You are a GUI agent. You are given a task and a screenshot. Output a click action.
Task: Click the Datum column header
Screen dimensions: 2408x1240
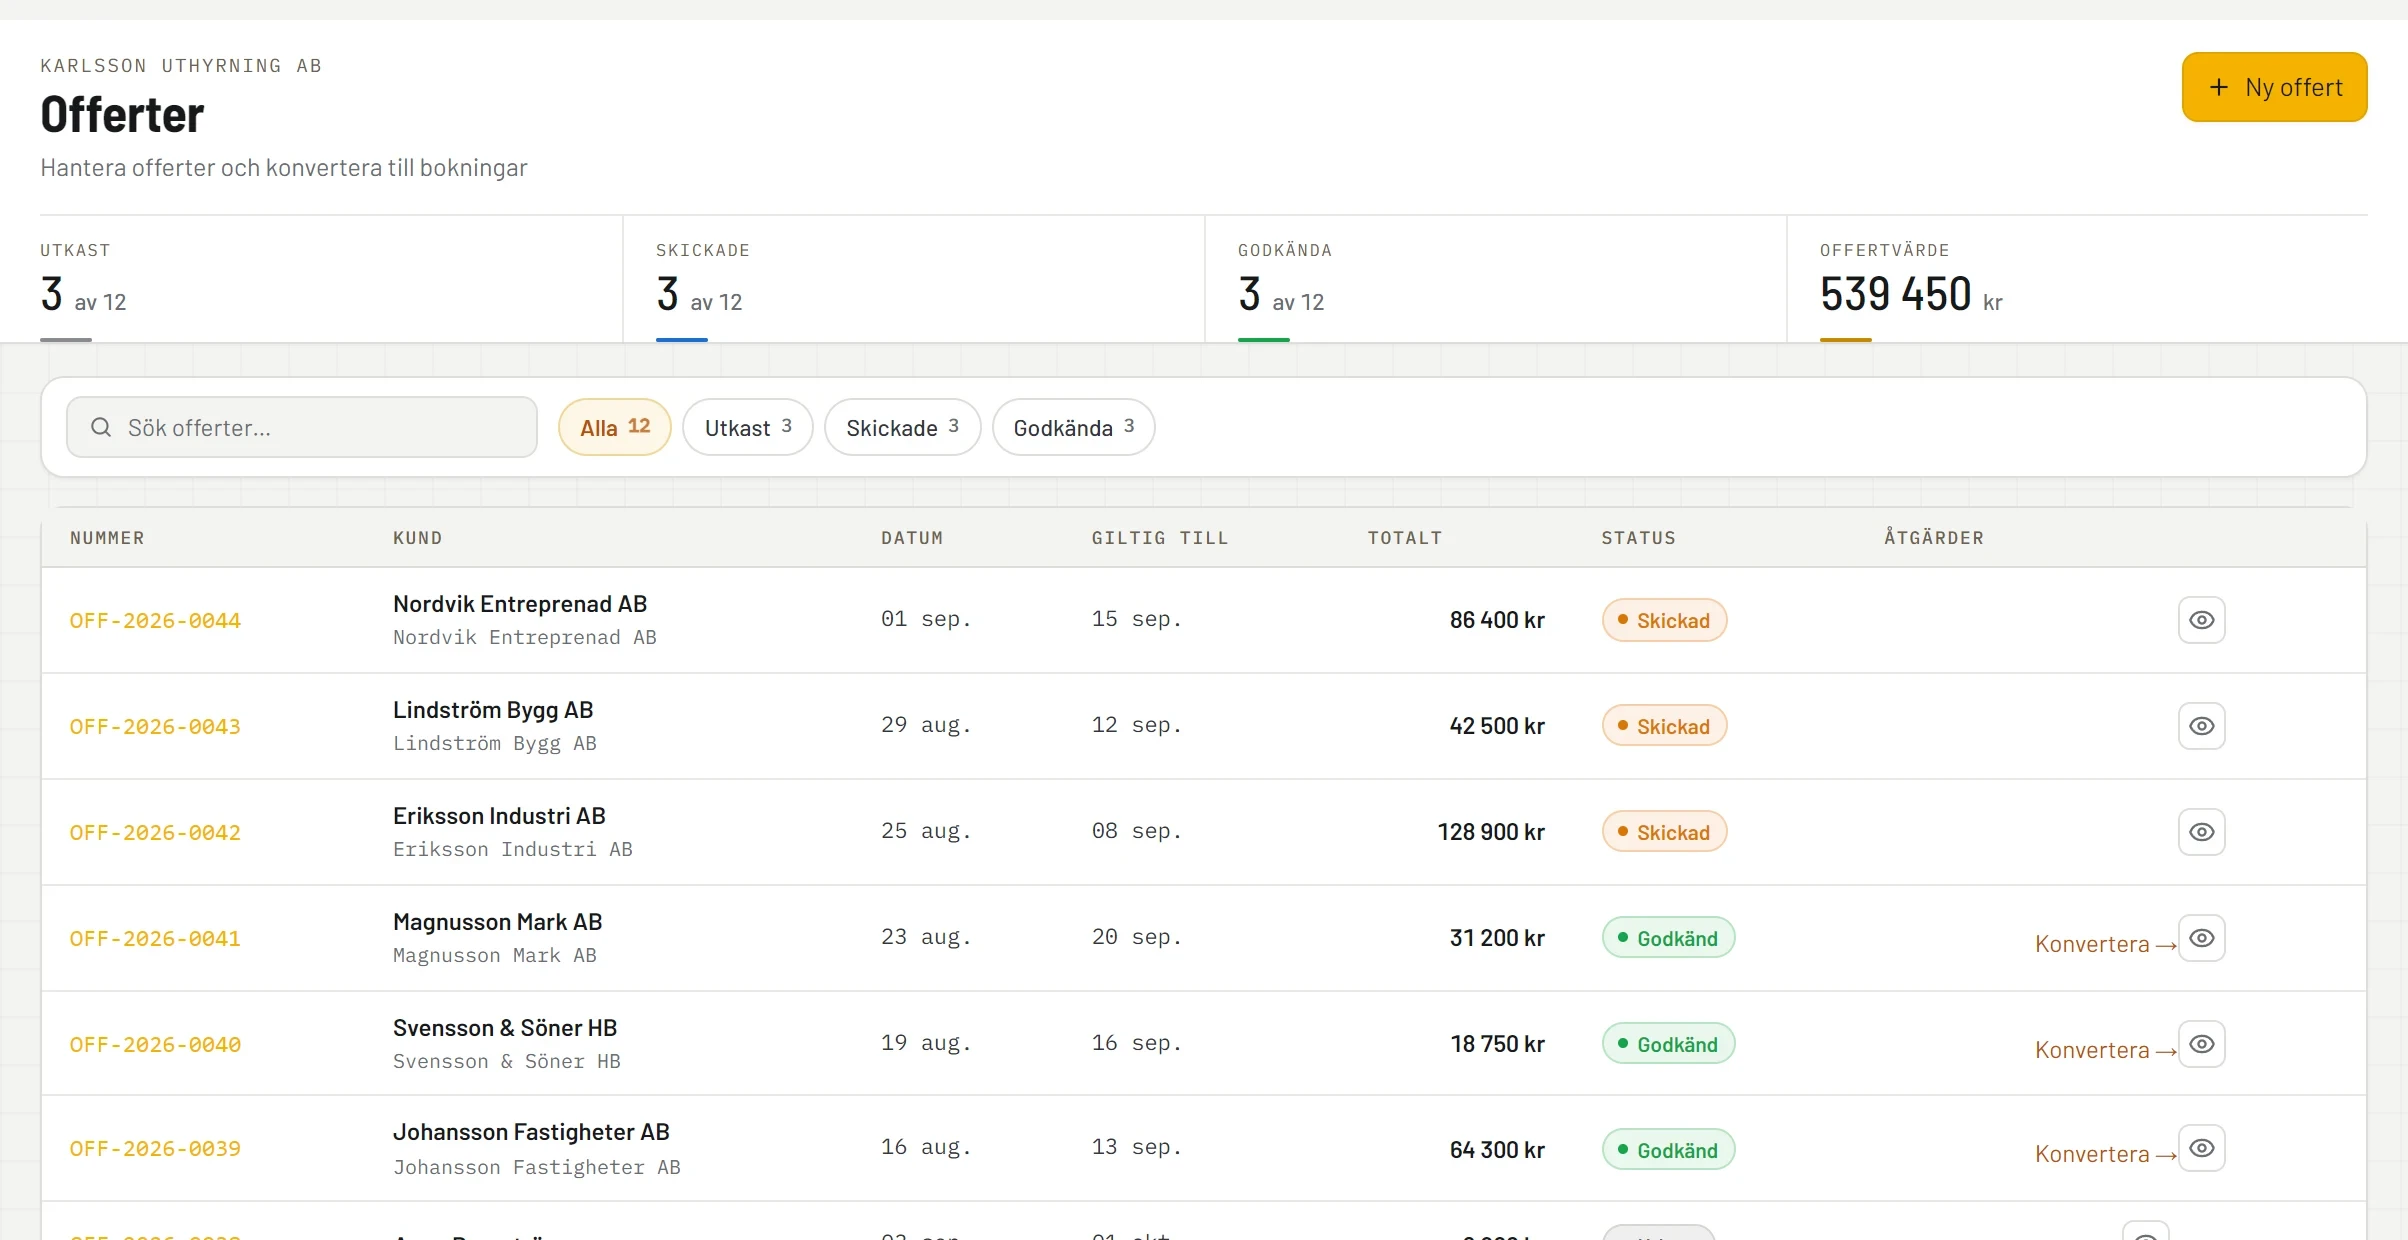pyautogui.click(x=912, y=538)
